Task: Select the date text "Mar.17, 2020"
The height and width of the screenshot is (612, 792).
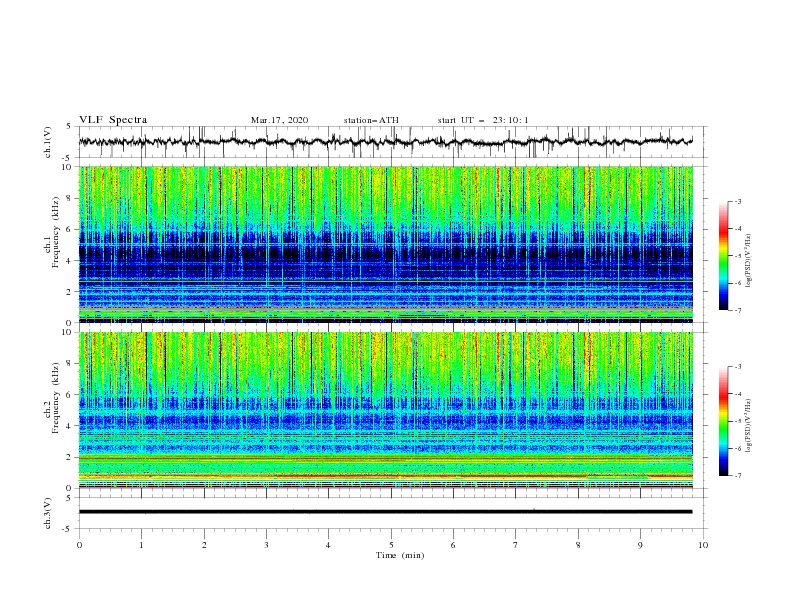Action: (x=279, y=120)
